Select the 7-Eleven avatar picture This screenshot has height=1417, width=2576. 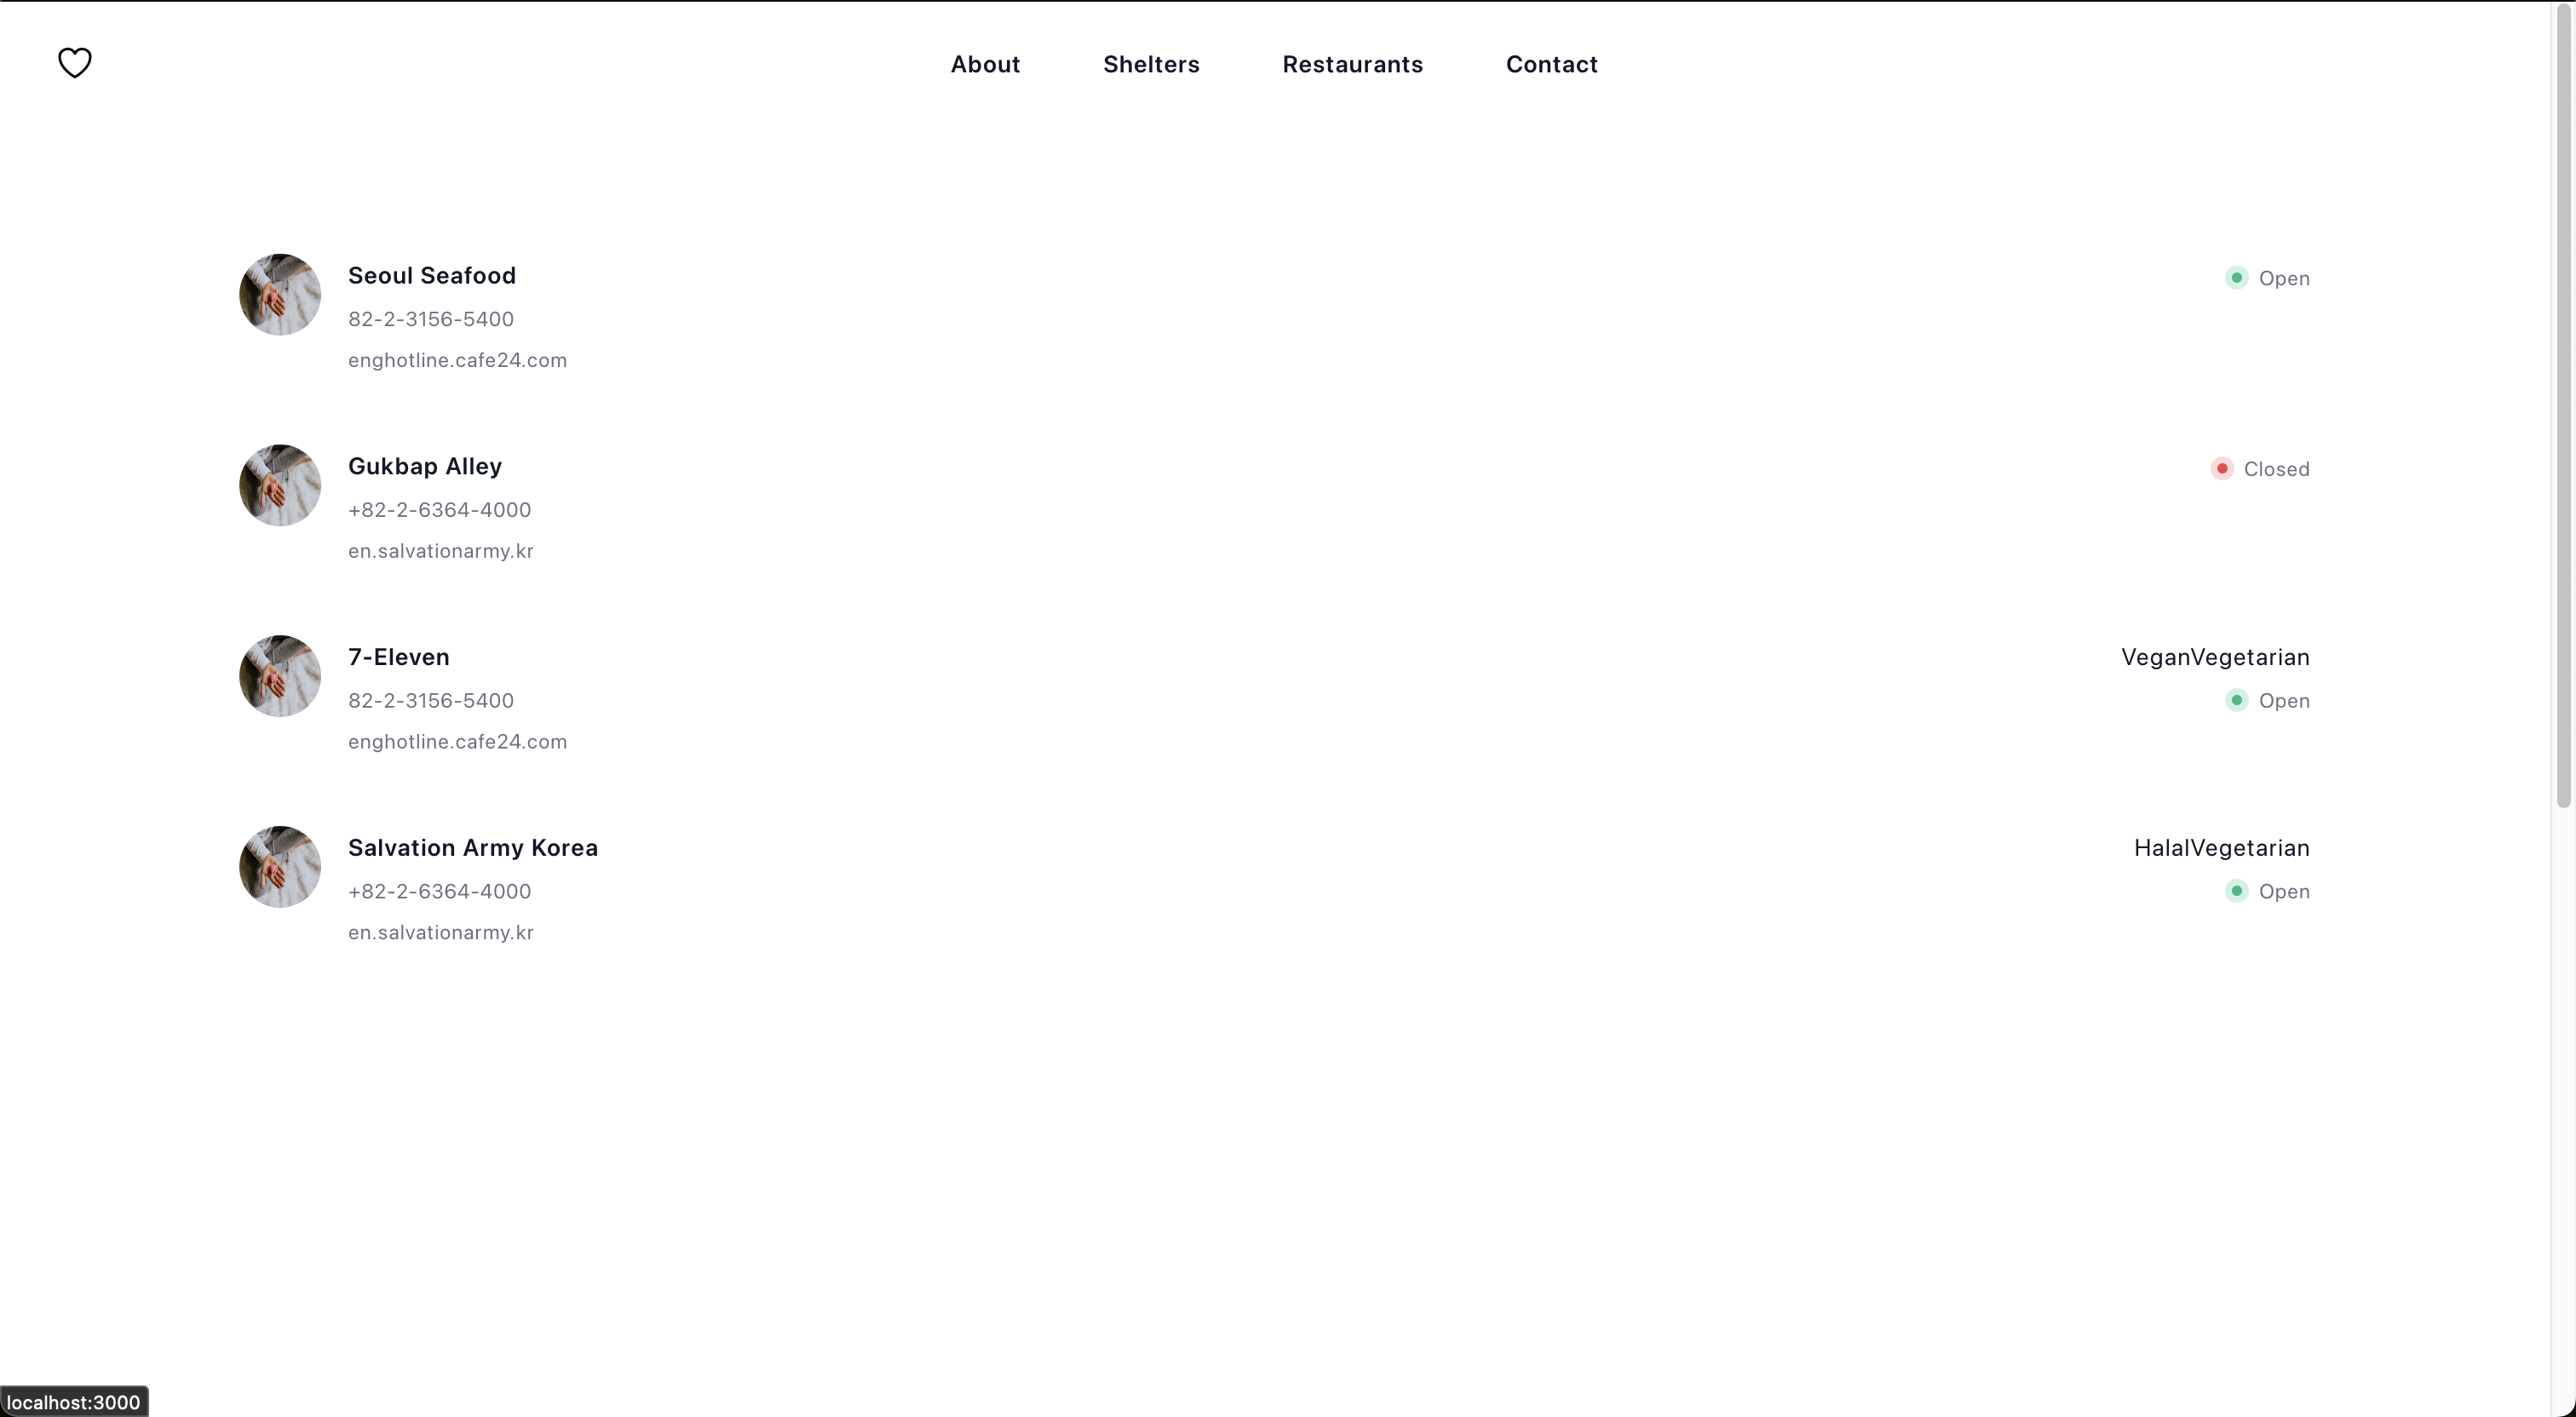click(280, 676)
